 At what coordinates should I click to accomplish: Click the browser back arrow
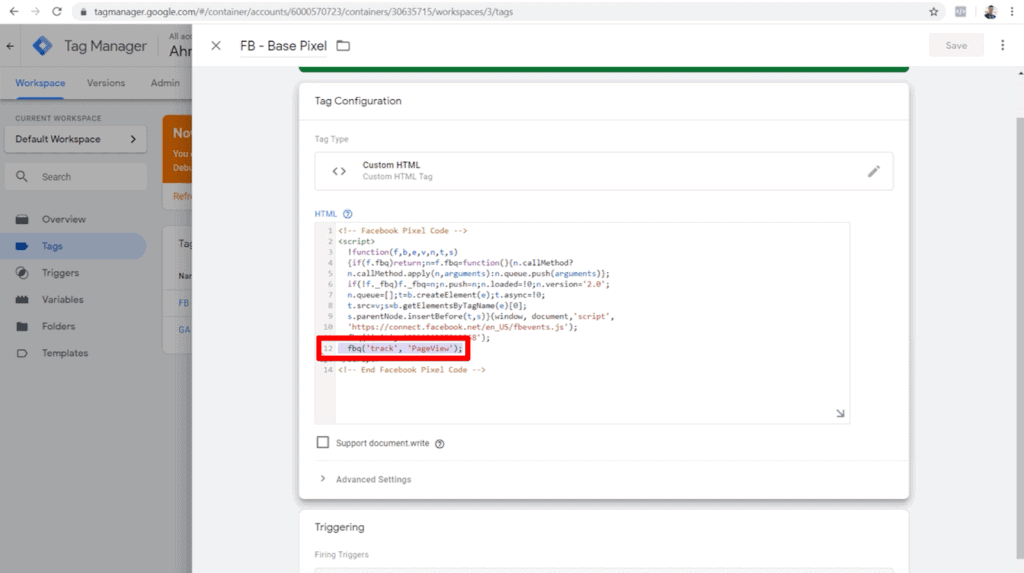click(x=14, y=12)
